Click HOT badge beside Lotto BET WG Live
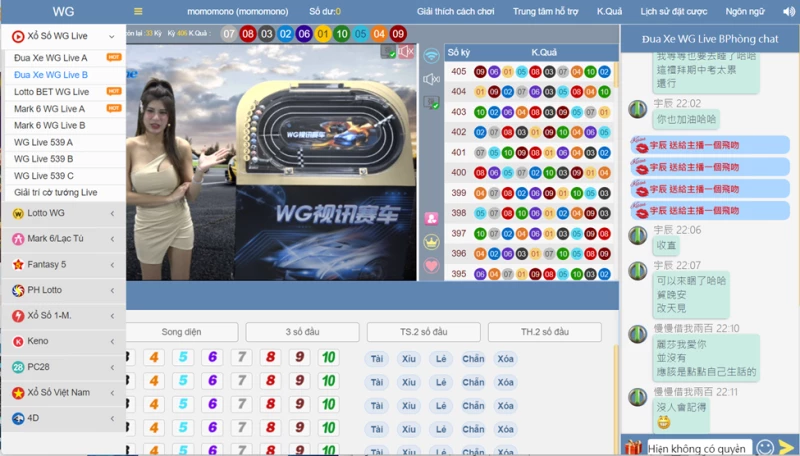800x456 pixels. click(114, 91)
